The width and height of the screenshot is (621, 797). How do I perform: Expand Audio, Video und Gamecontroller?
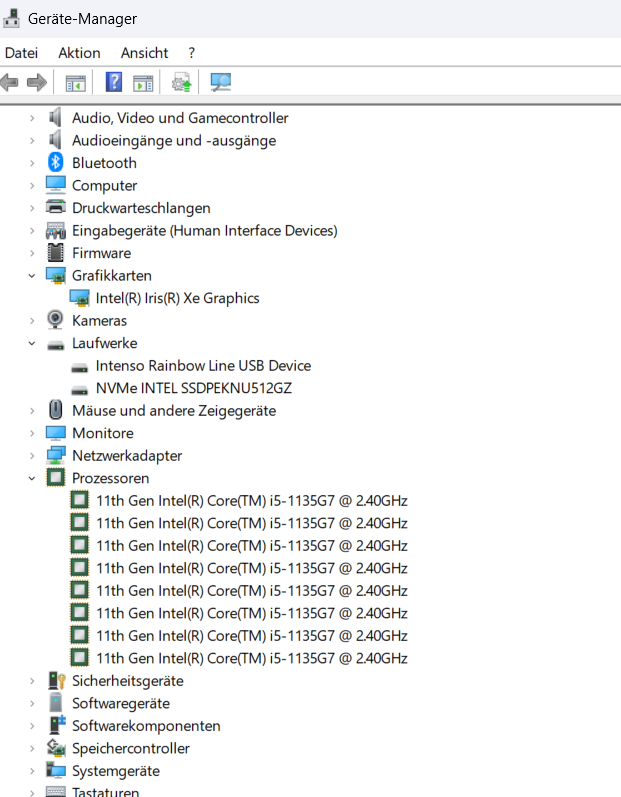pyautogui.click(x=32, y=118)
